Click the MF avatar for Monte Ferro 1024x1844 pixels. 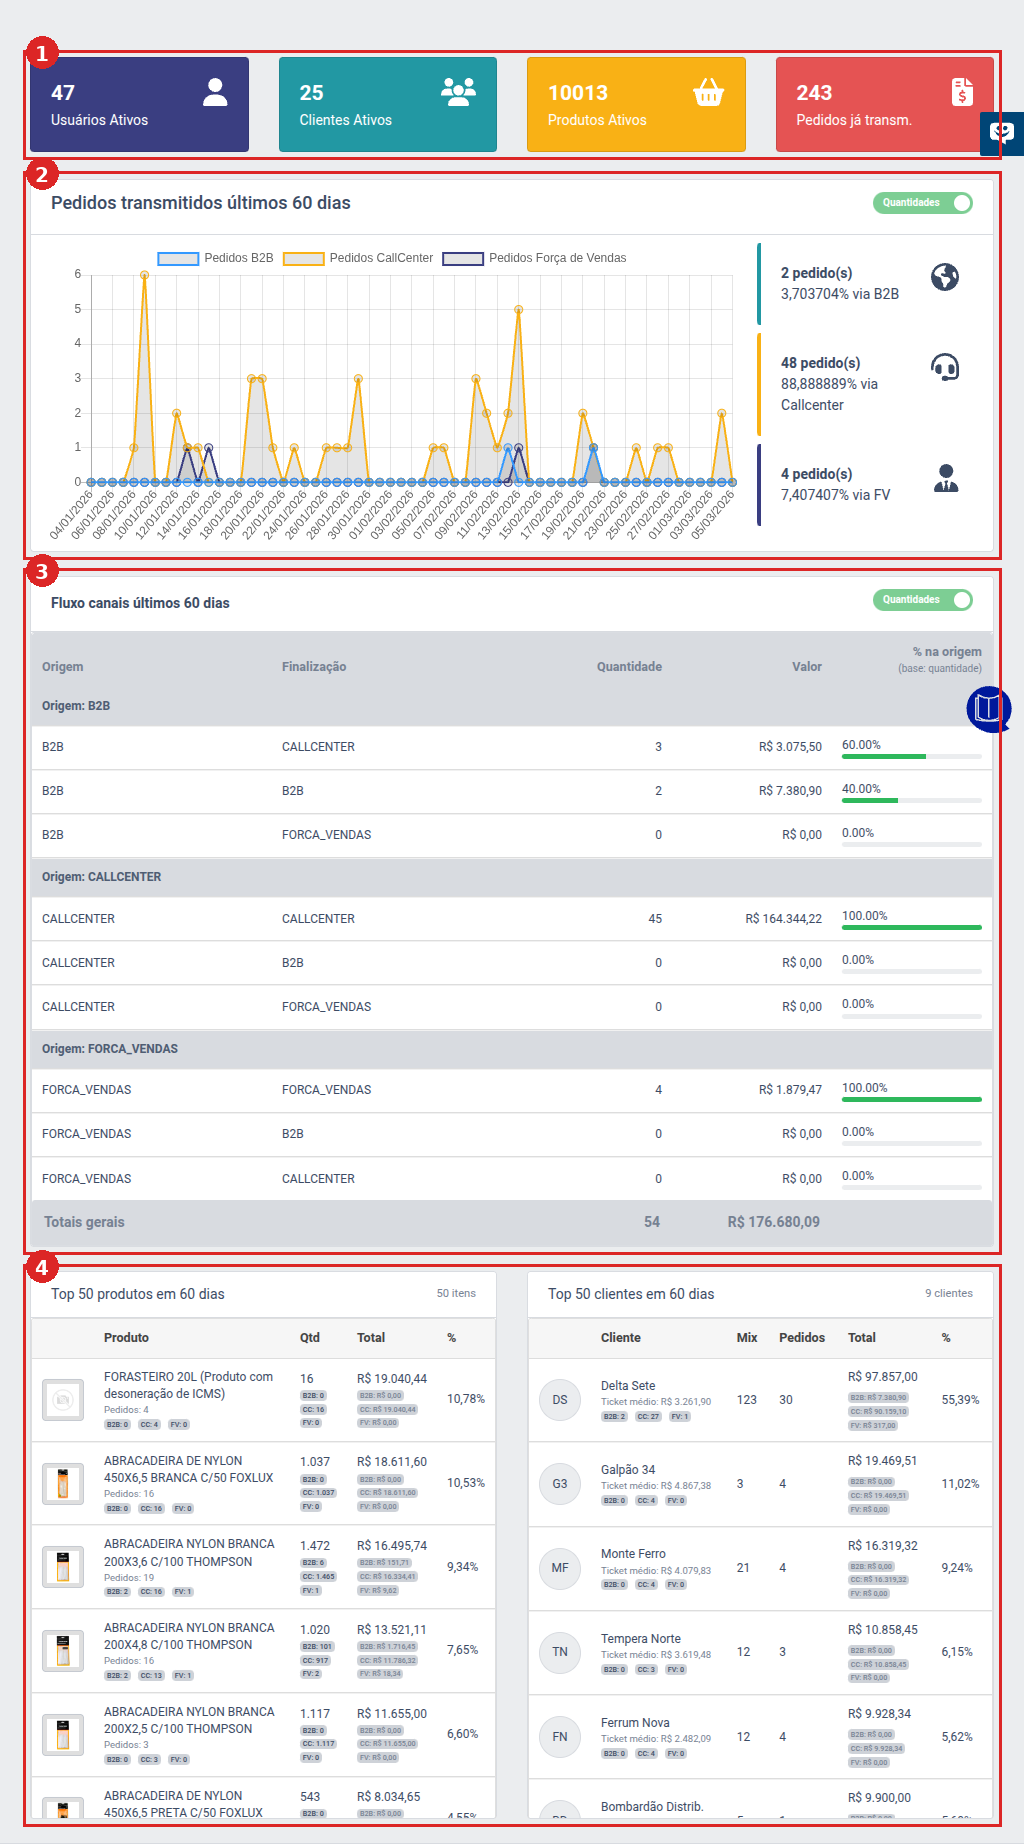[x=560, y=1568]
